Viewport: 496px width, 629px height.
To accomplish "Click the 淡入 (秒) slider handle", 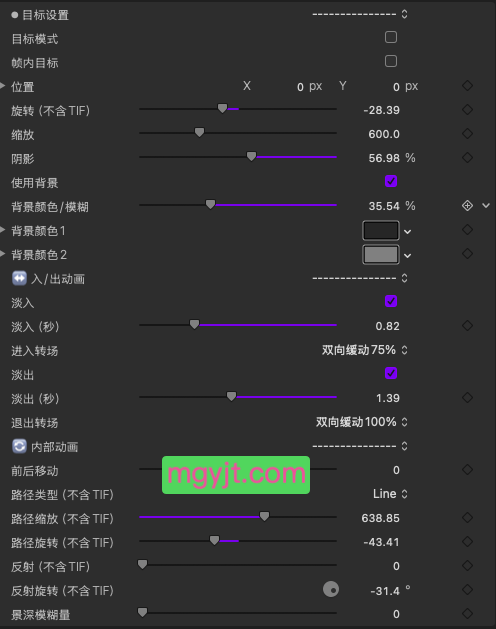I will click(x=194, y=325).
